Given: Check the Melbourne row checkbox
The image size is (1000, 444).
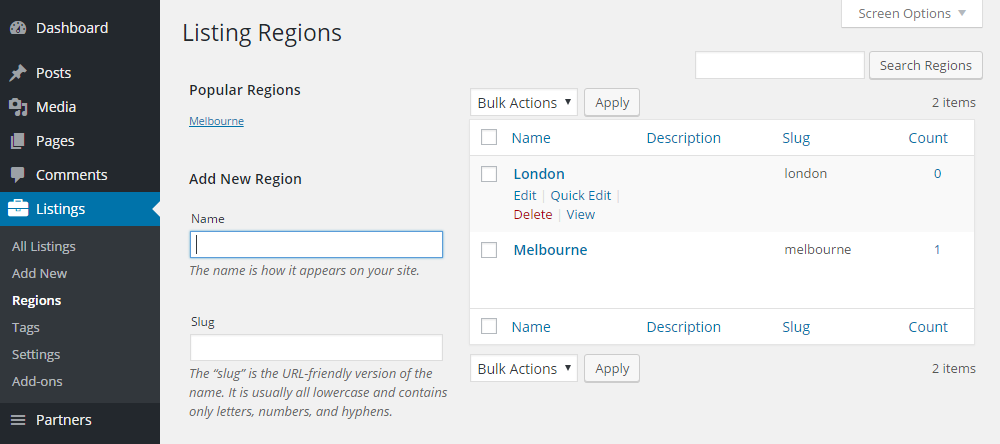Looking at the screenshot, I should (x=489, y=249).
